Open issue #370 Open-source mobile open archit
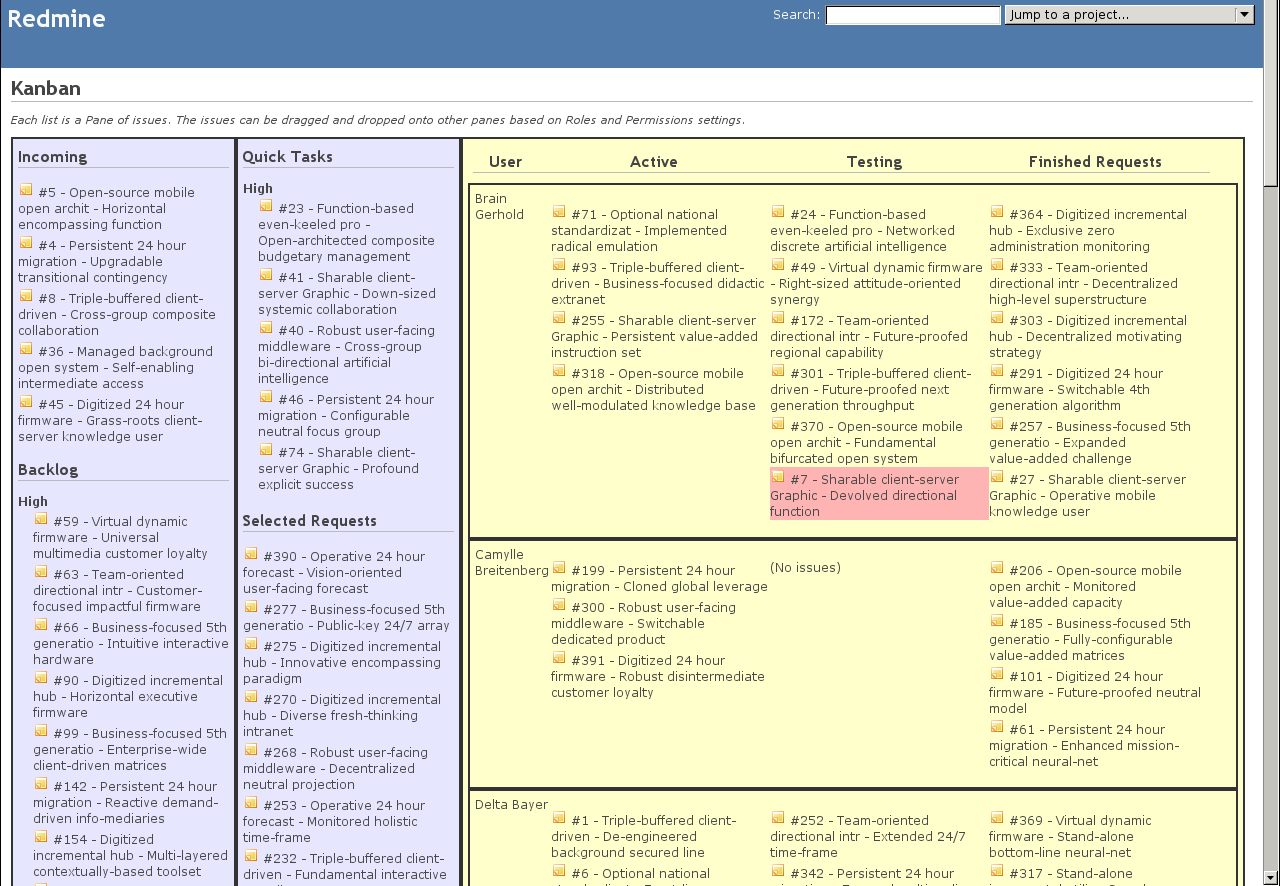 click(866, 443)
